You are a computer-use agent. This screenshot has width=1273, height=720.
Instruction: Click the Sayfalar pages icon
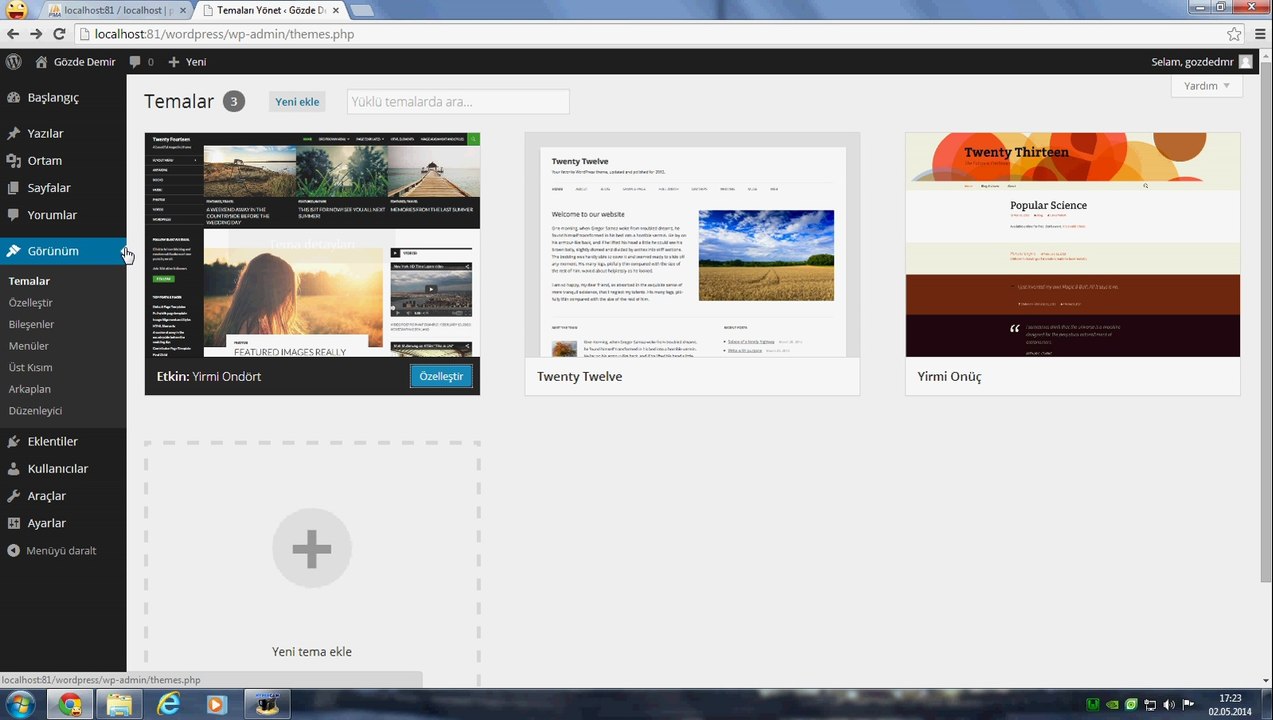14,187
